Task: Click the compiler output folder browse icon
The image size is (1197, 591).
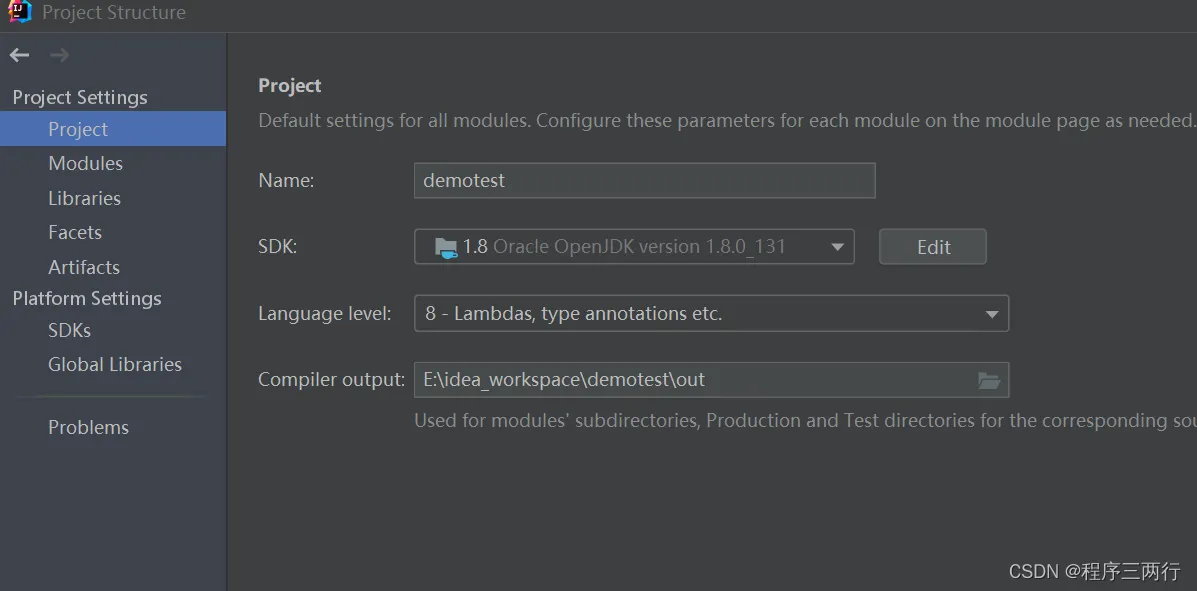Action: tap(989, 380)
